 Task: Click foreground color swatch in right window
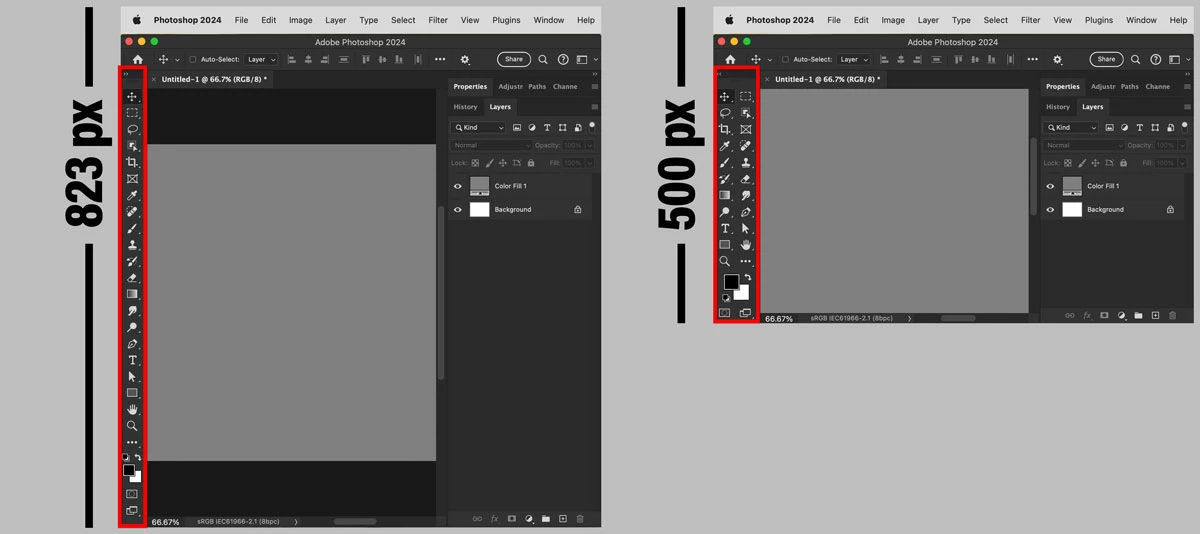(x=731, y=282)
